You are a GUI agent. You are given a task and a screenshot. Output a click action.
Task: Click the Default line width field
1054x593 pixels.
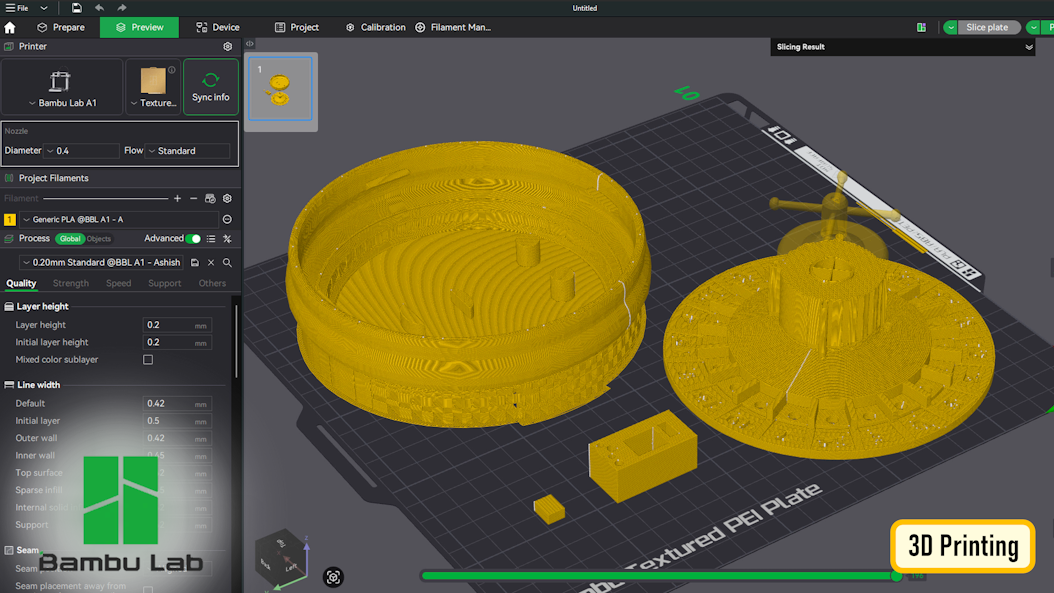[x=177, y=403]
